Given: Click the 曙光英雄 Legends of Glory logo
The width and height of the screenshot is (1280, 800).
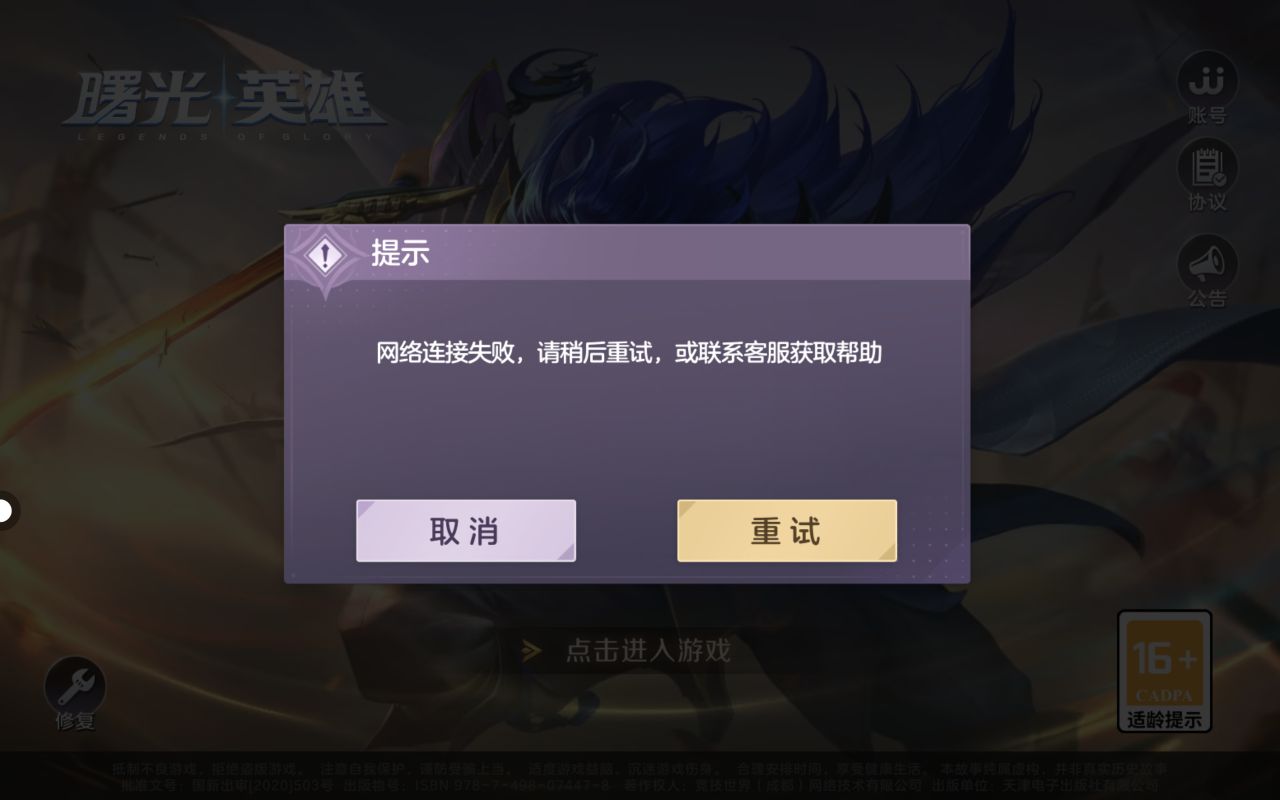Looking at the screenshot, I should point(222,104).
